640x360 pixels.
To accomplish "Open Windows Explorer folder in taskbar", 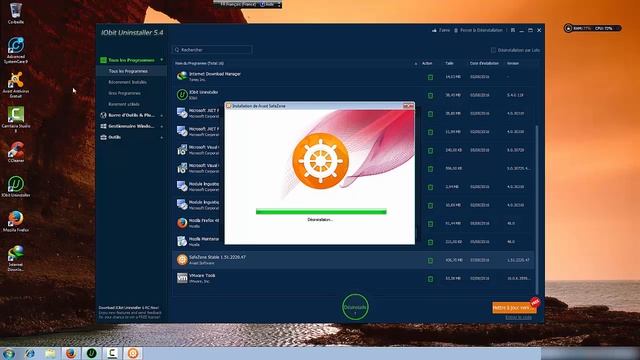I will pos(50,353).
